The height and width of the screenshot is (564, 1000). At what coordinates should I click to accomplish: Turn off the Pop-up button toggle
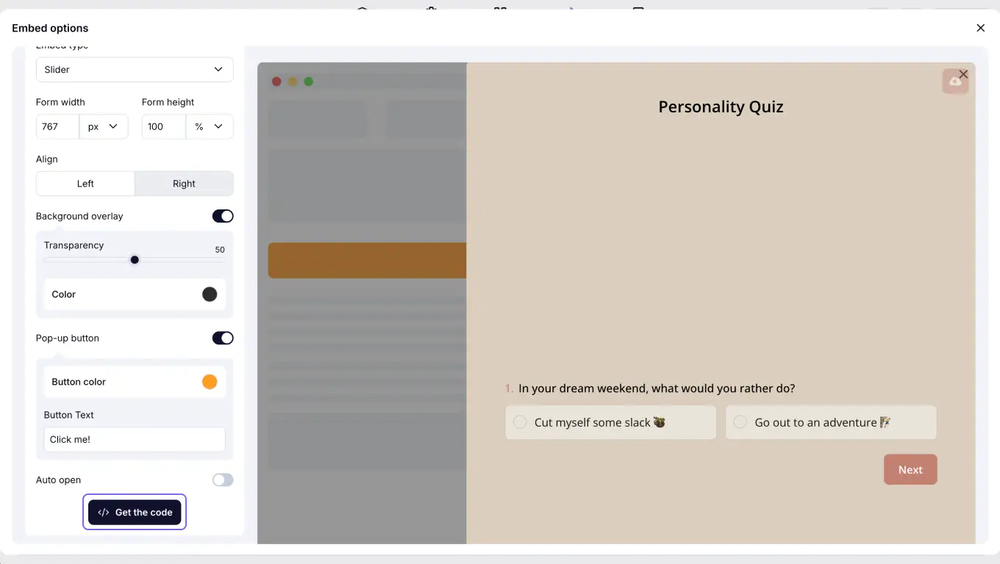pos(222,338)
